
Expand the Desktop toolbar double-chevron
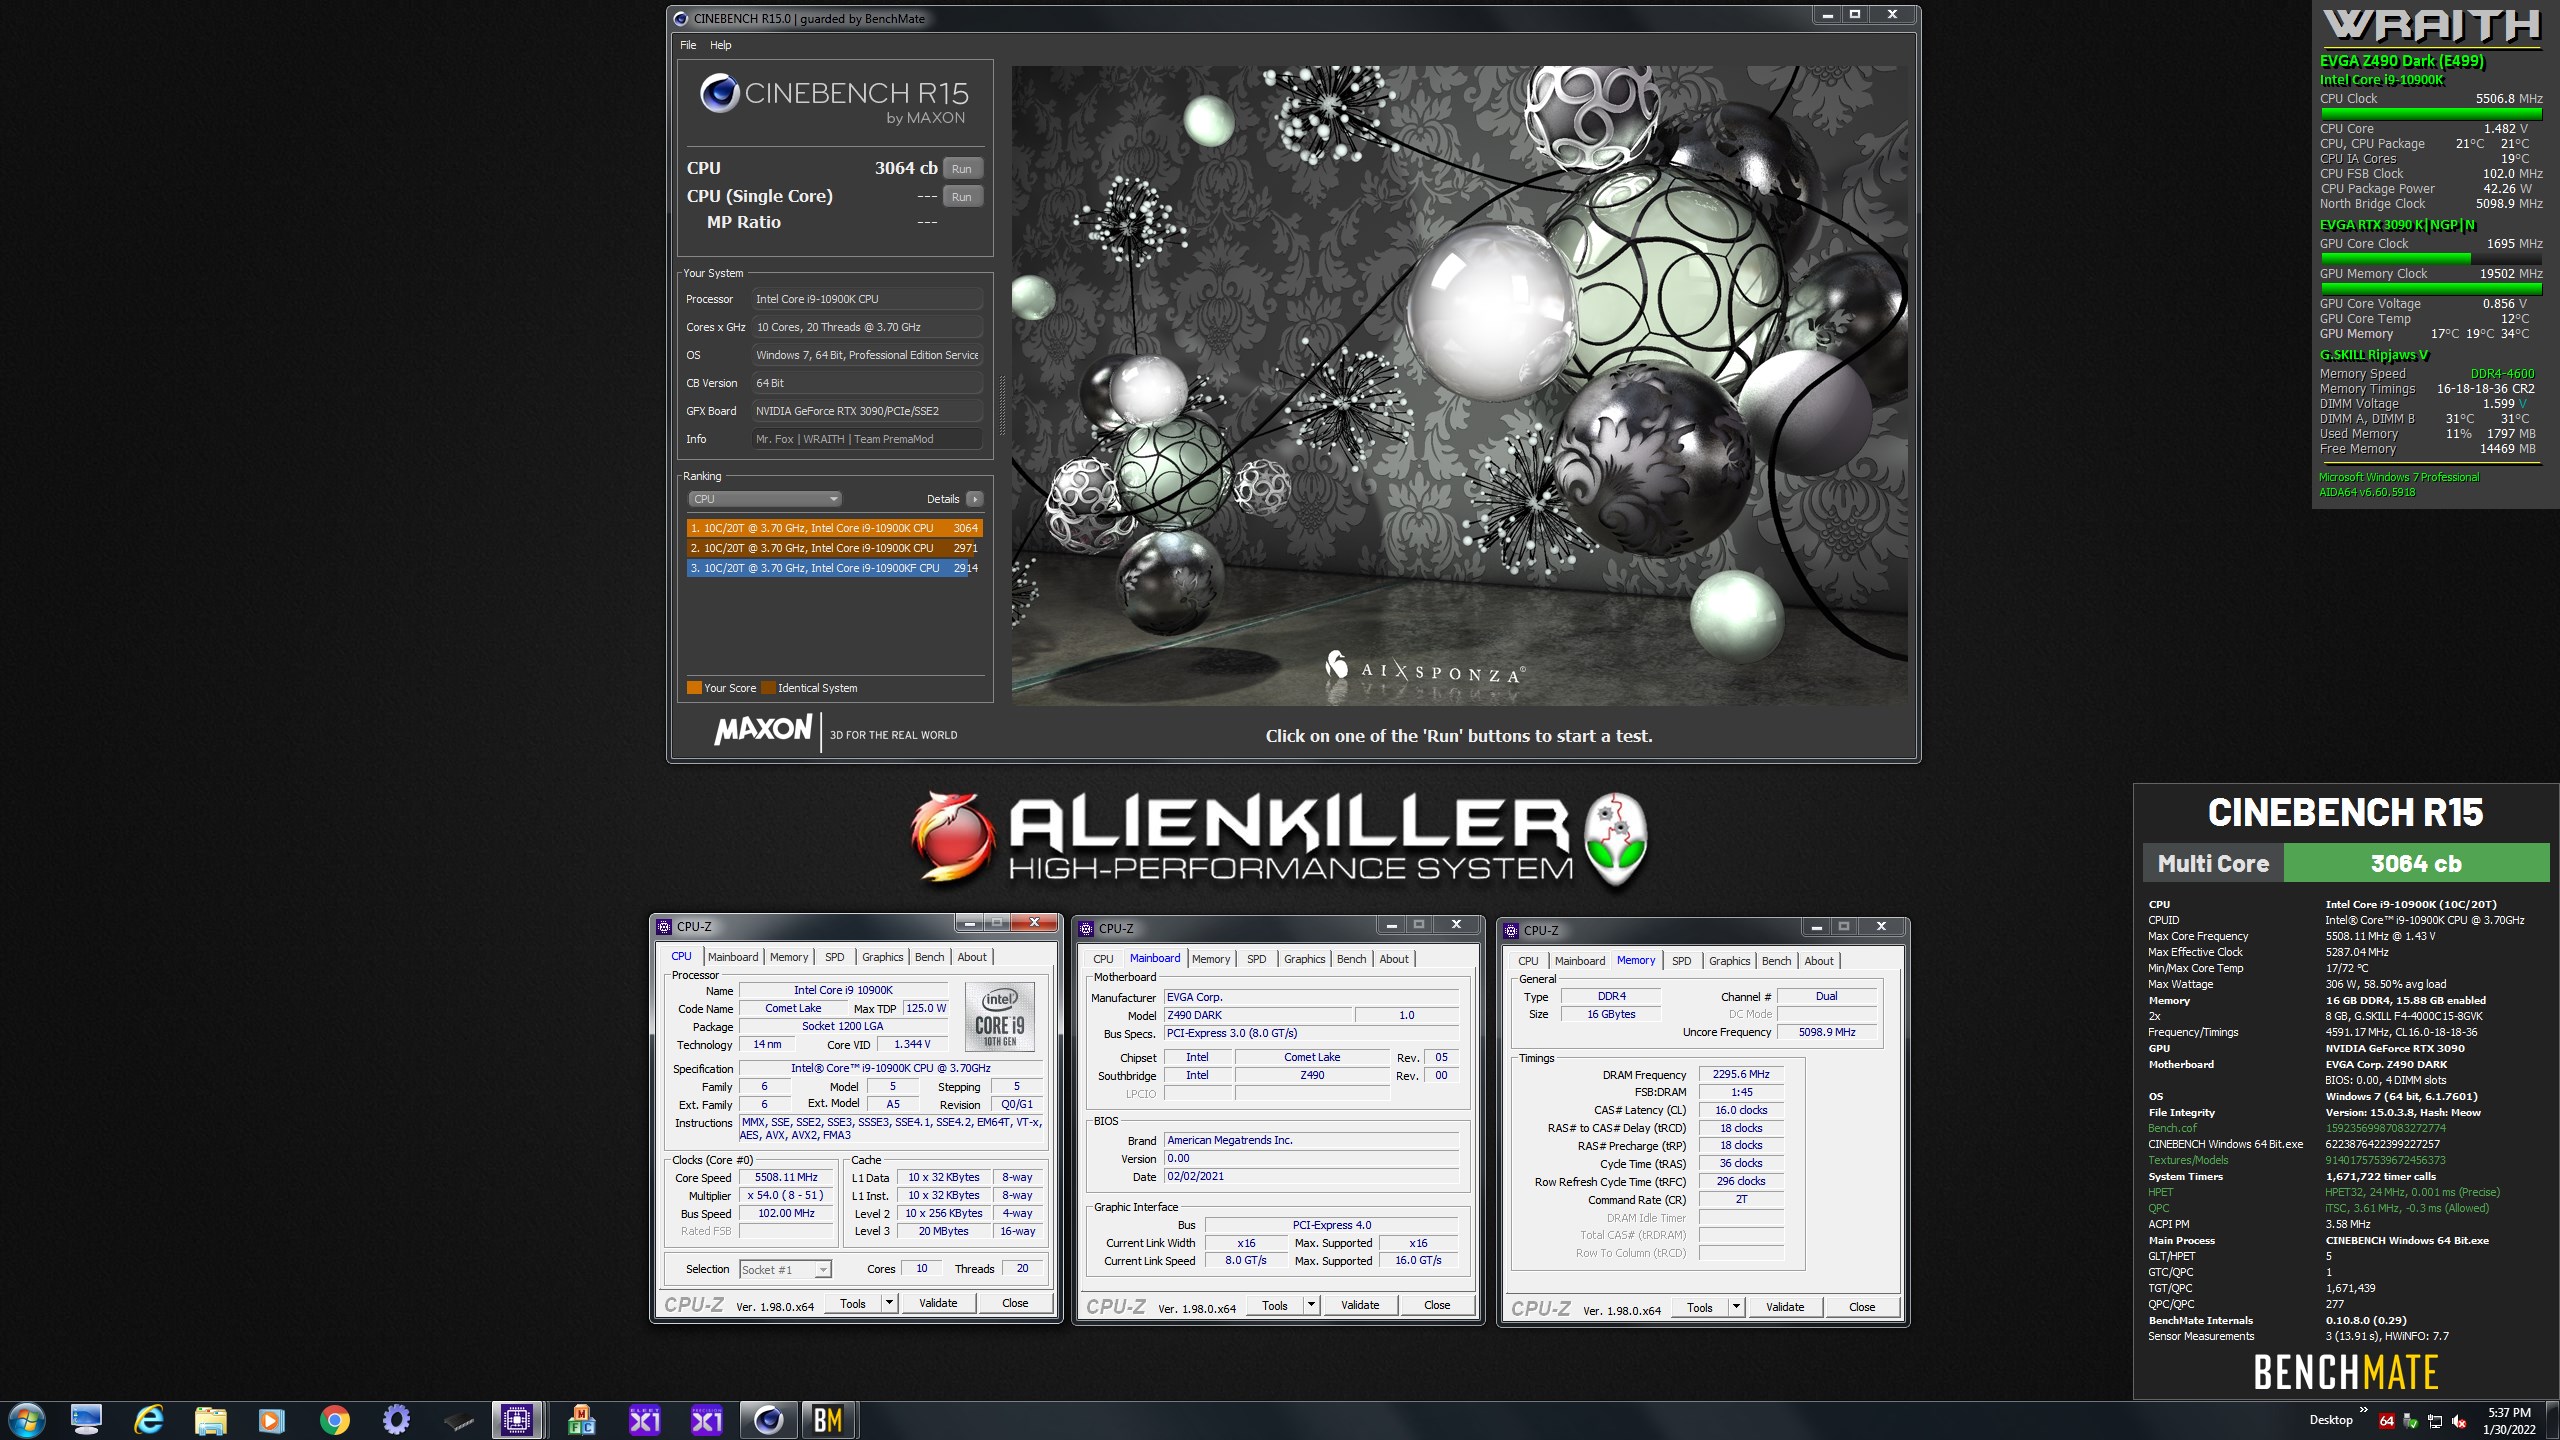coord(2364,1411)
